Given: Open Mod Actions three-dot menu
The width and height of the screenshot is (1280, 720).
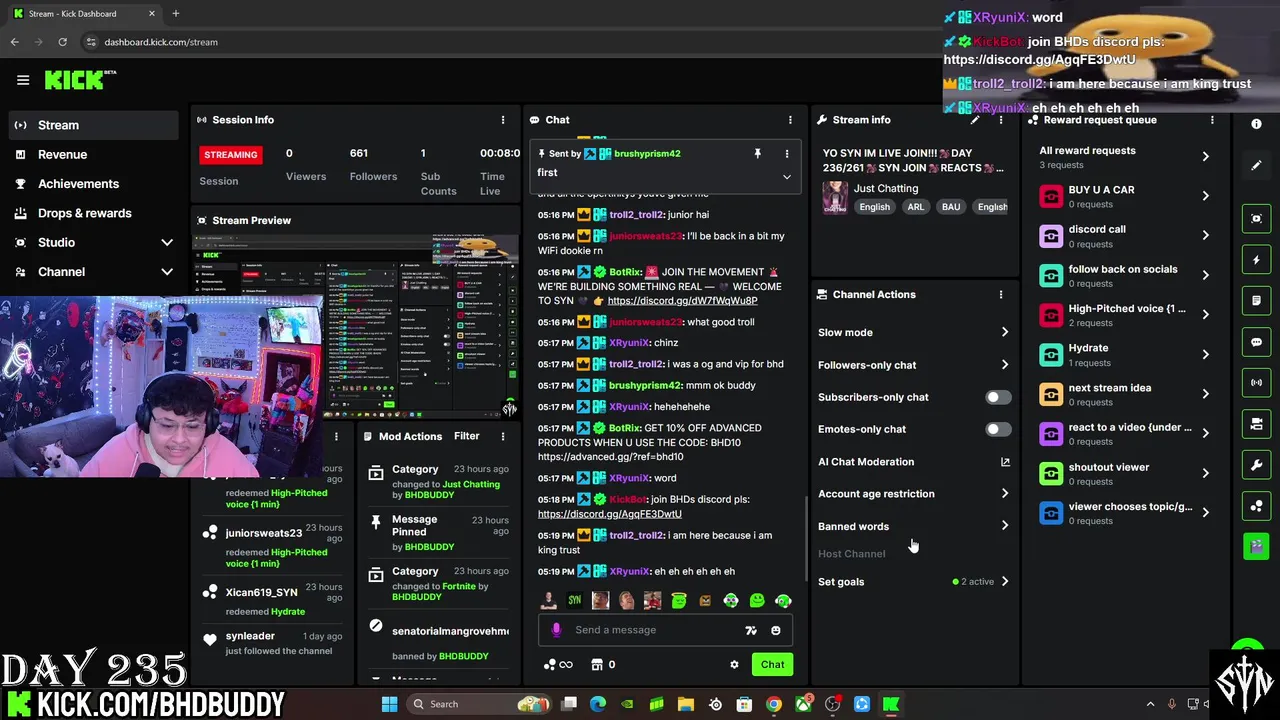Looking at the screenshot, I should click(503, 437).
